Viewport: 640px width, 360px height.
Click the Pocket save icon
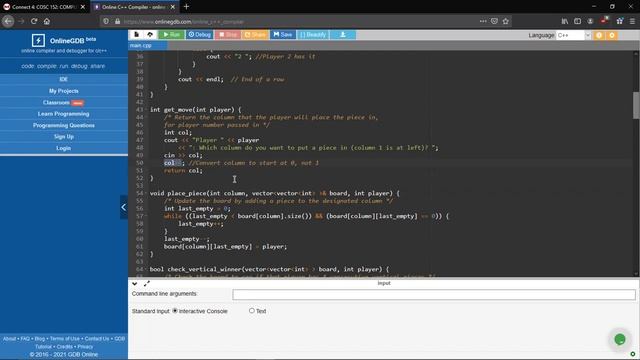pyautogui.click(x=494, y=21)
